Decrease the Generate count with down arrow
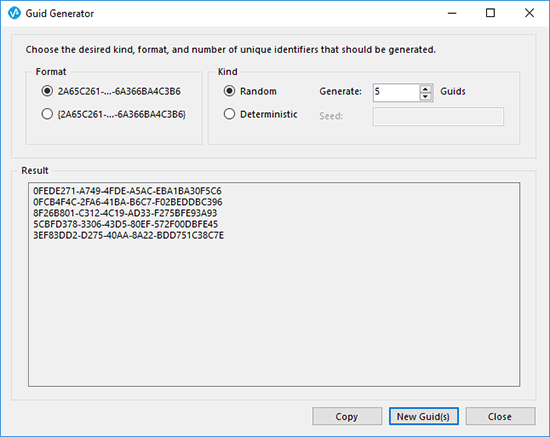The image size is (550, 437). click(x=425, y=97)
